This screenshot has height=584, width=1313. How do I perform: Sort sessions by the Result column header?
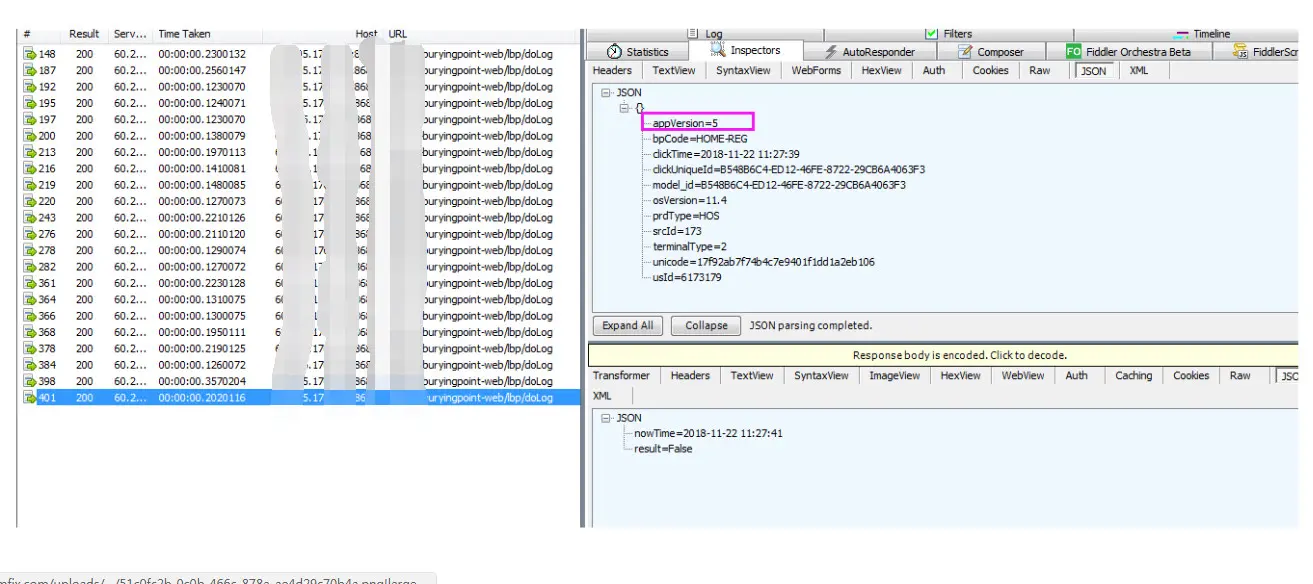point(84,34)
